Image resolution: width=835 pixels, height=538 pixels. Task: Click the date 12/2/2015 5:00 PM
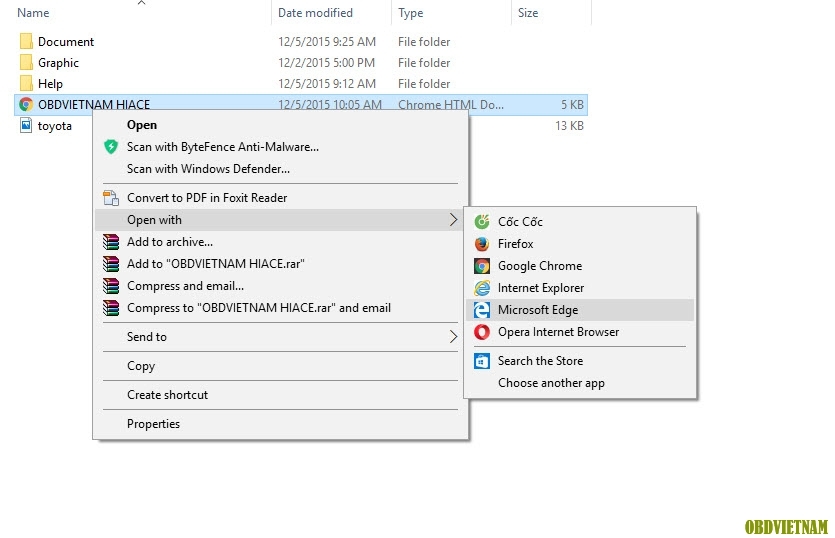(326, 63)
